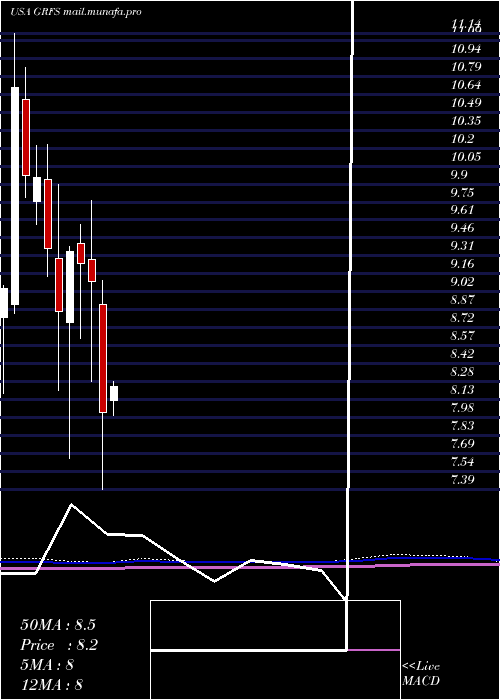Click the 7.83 price axis label
This screenshot has height=700, width=500.
click(x=462, y=425)
